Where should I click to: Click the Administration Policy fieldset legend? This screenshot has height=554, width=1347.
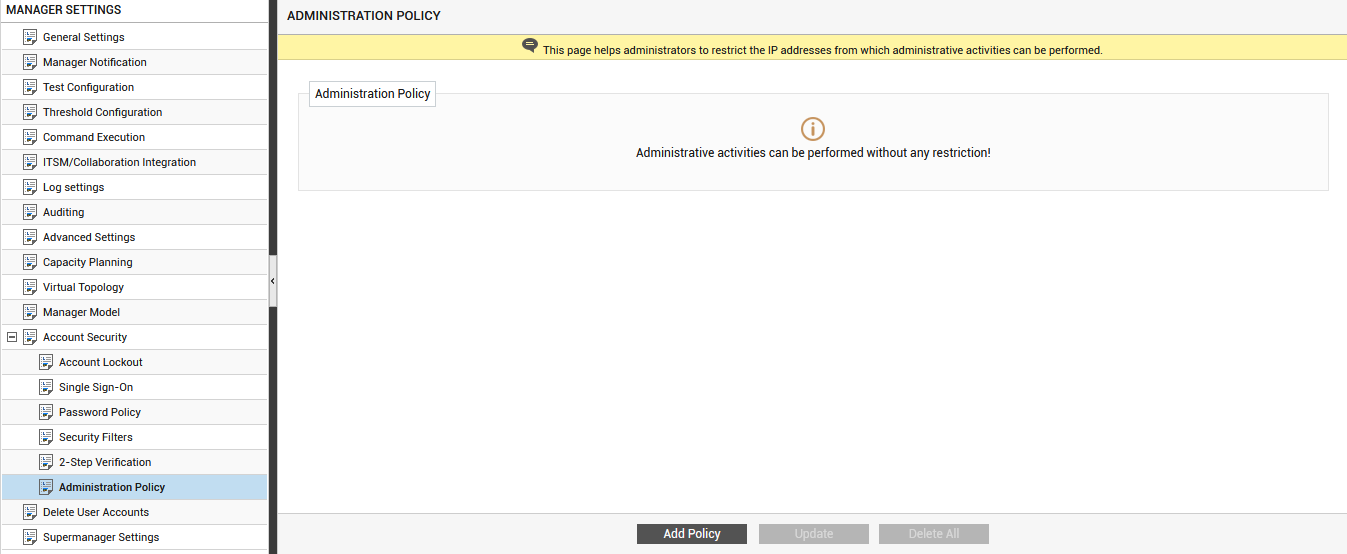coord(372,94)
